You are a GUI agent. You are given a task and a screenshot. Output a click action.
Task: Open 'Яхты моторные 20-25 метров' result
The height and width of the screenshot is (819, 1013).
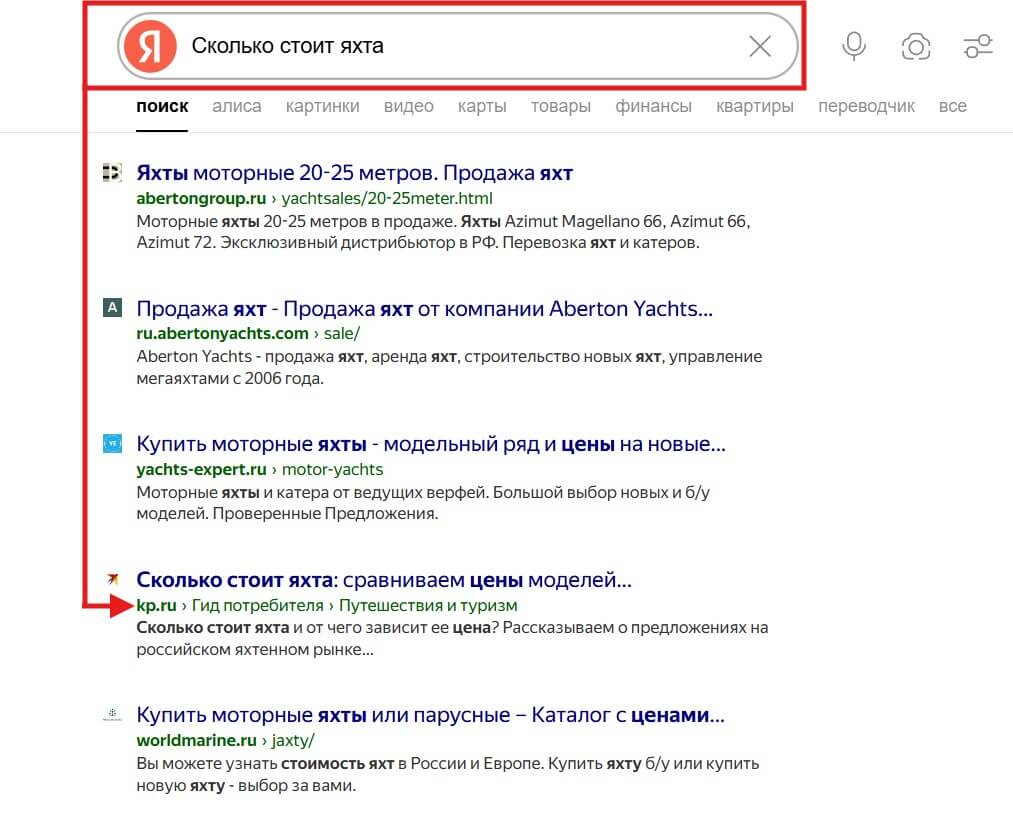[x=354, y=173]
